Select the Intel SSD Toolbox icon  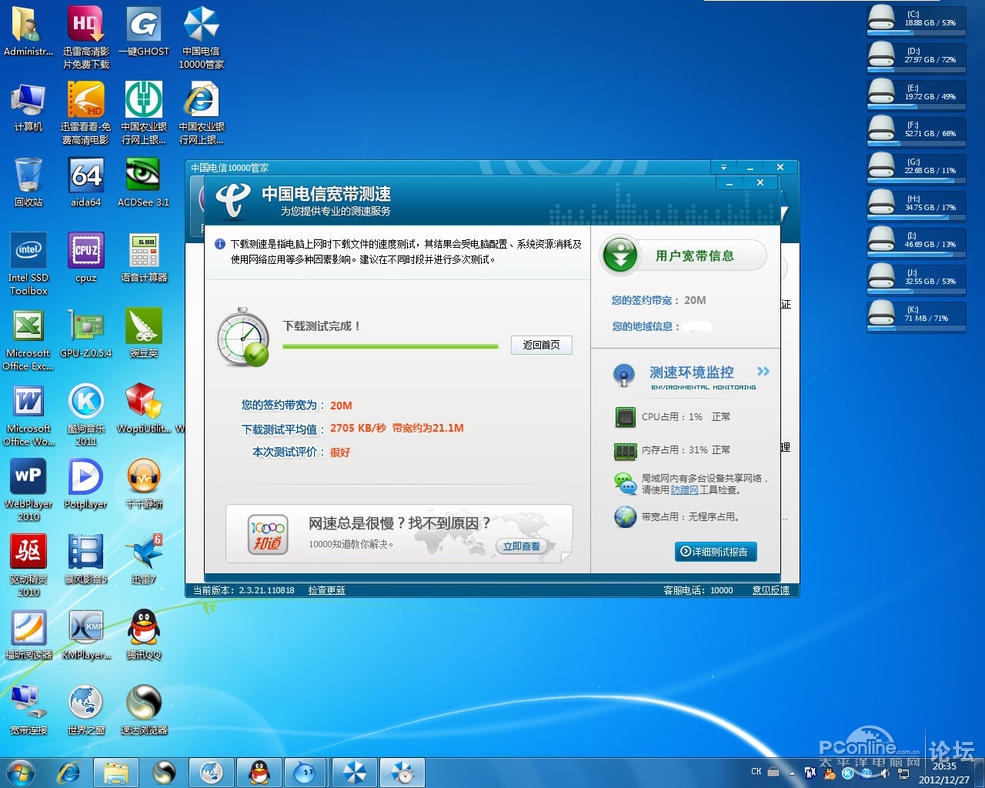click(x=28, y=264)
